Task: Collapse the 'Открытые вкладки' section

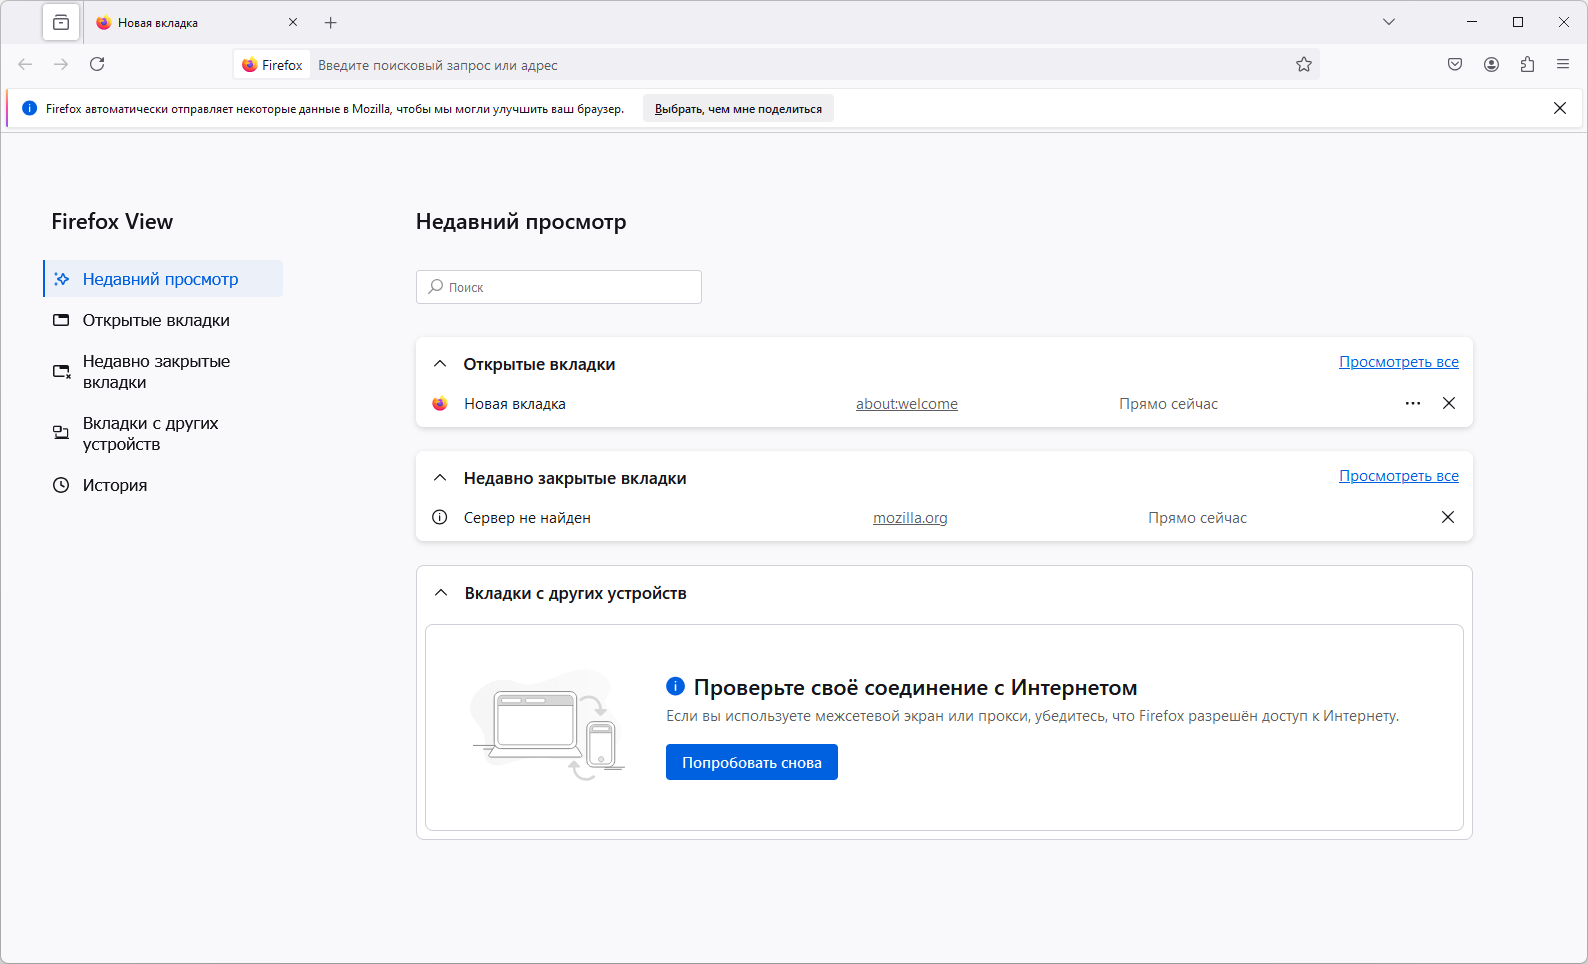Action: pos(440,364)
